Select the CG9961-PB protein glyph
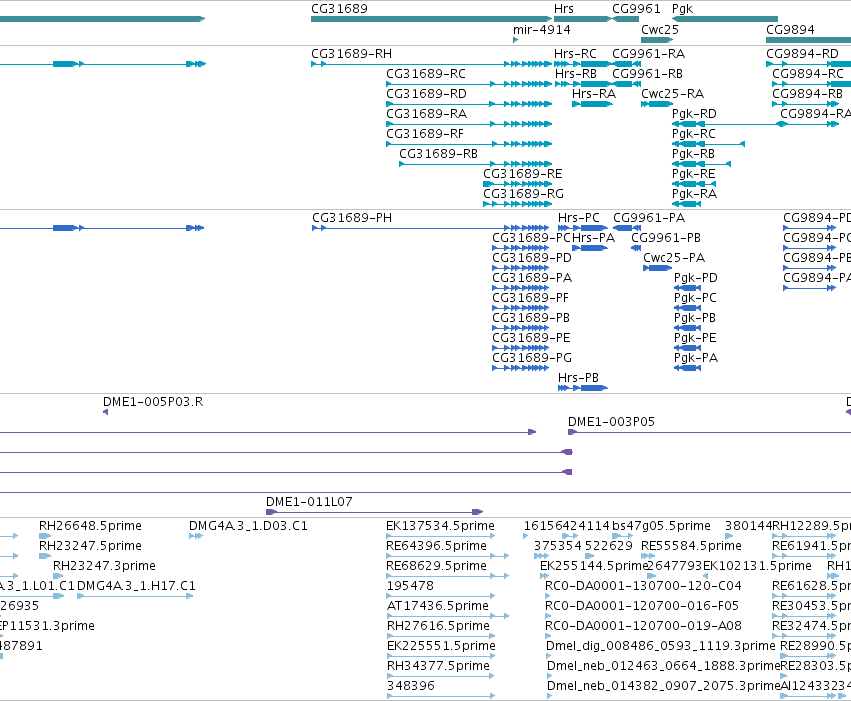 pos(636,248)
